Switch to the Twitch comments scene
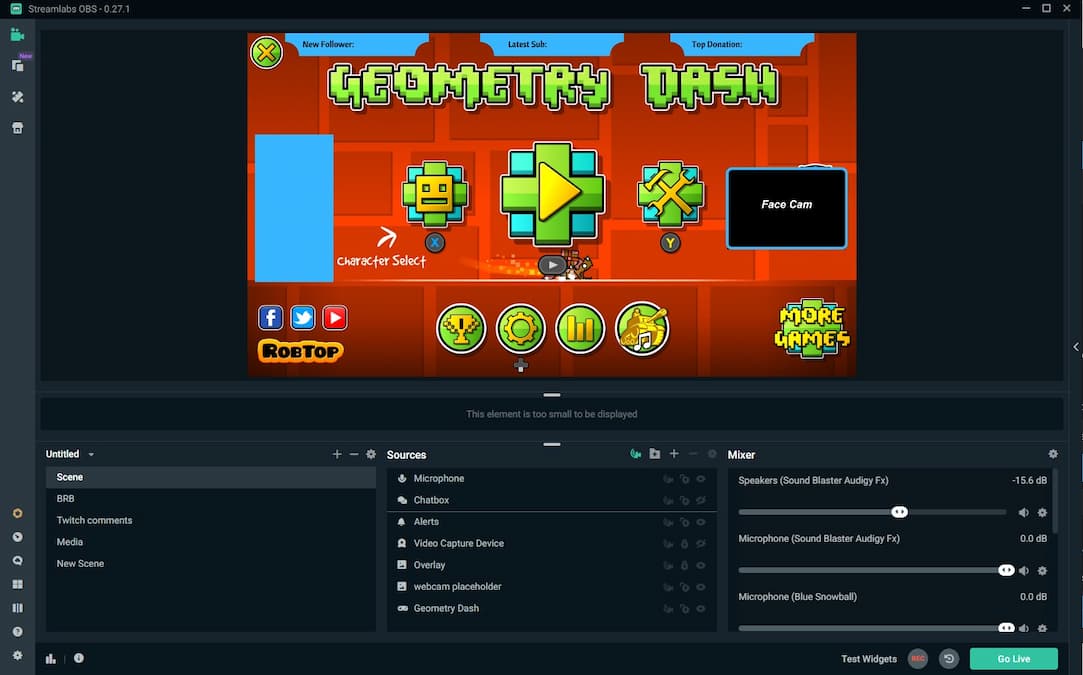 [x=211, y=520]
